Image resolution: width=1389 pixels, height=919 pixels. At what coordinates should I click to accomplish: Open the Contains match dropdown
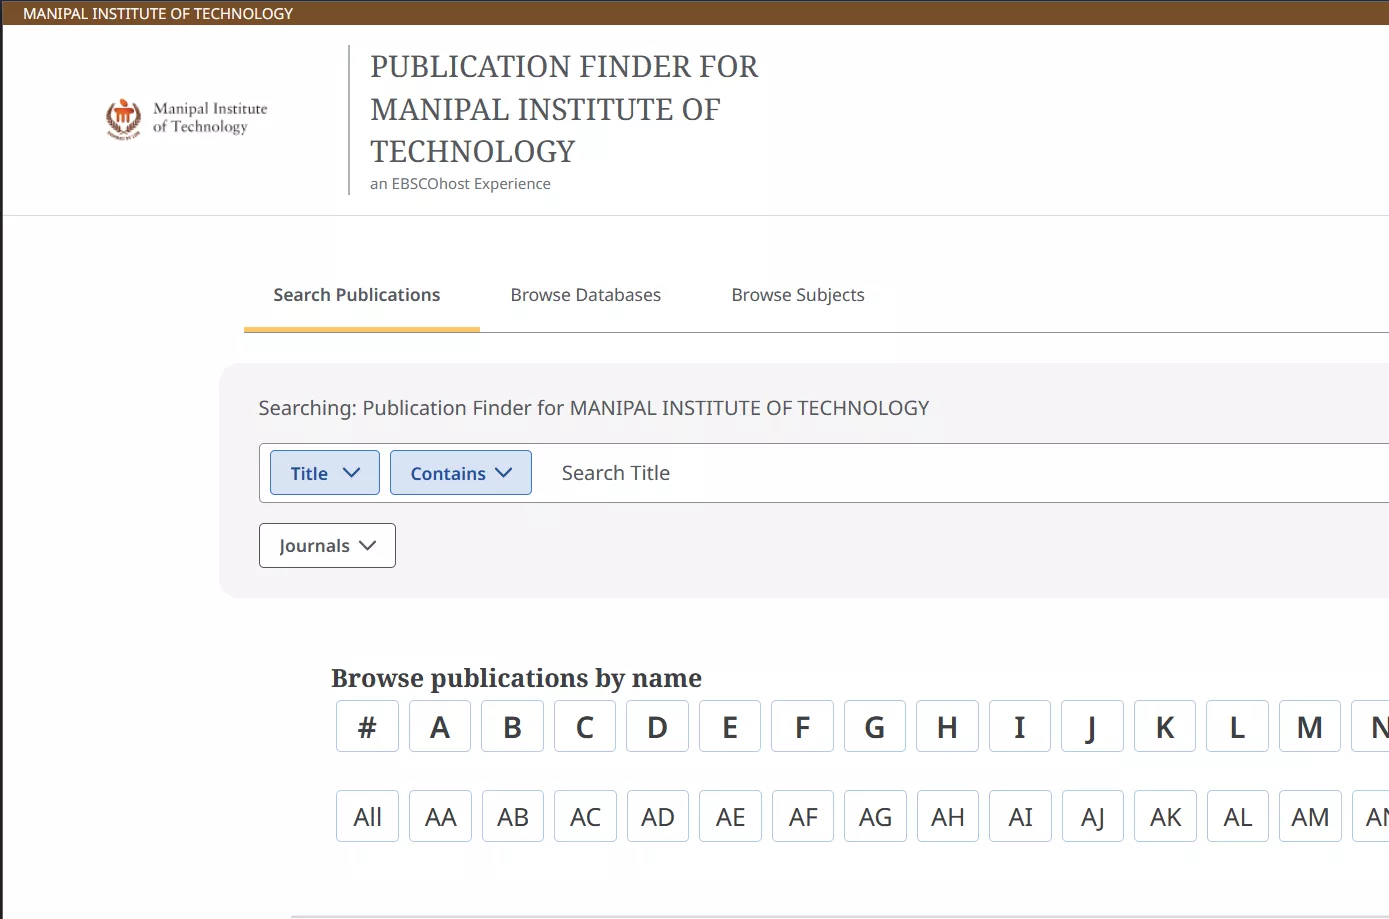click(460, 472)
